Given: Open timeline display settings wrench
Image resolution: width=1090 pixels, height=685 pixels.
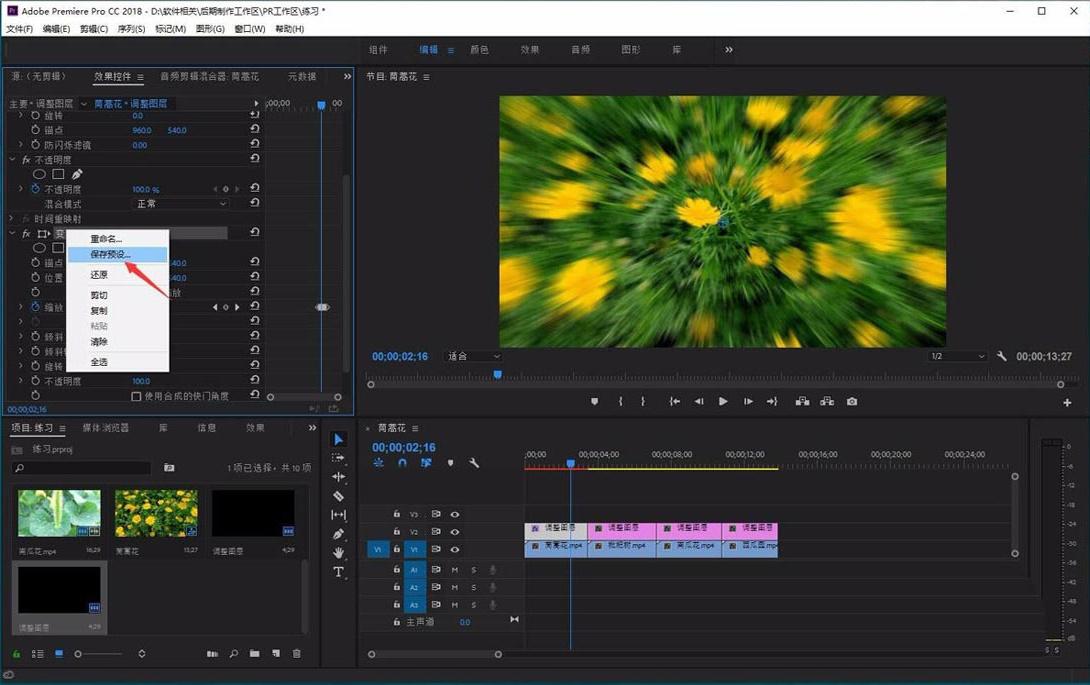Looking at the screenshot, I should (474, 463).
